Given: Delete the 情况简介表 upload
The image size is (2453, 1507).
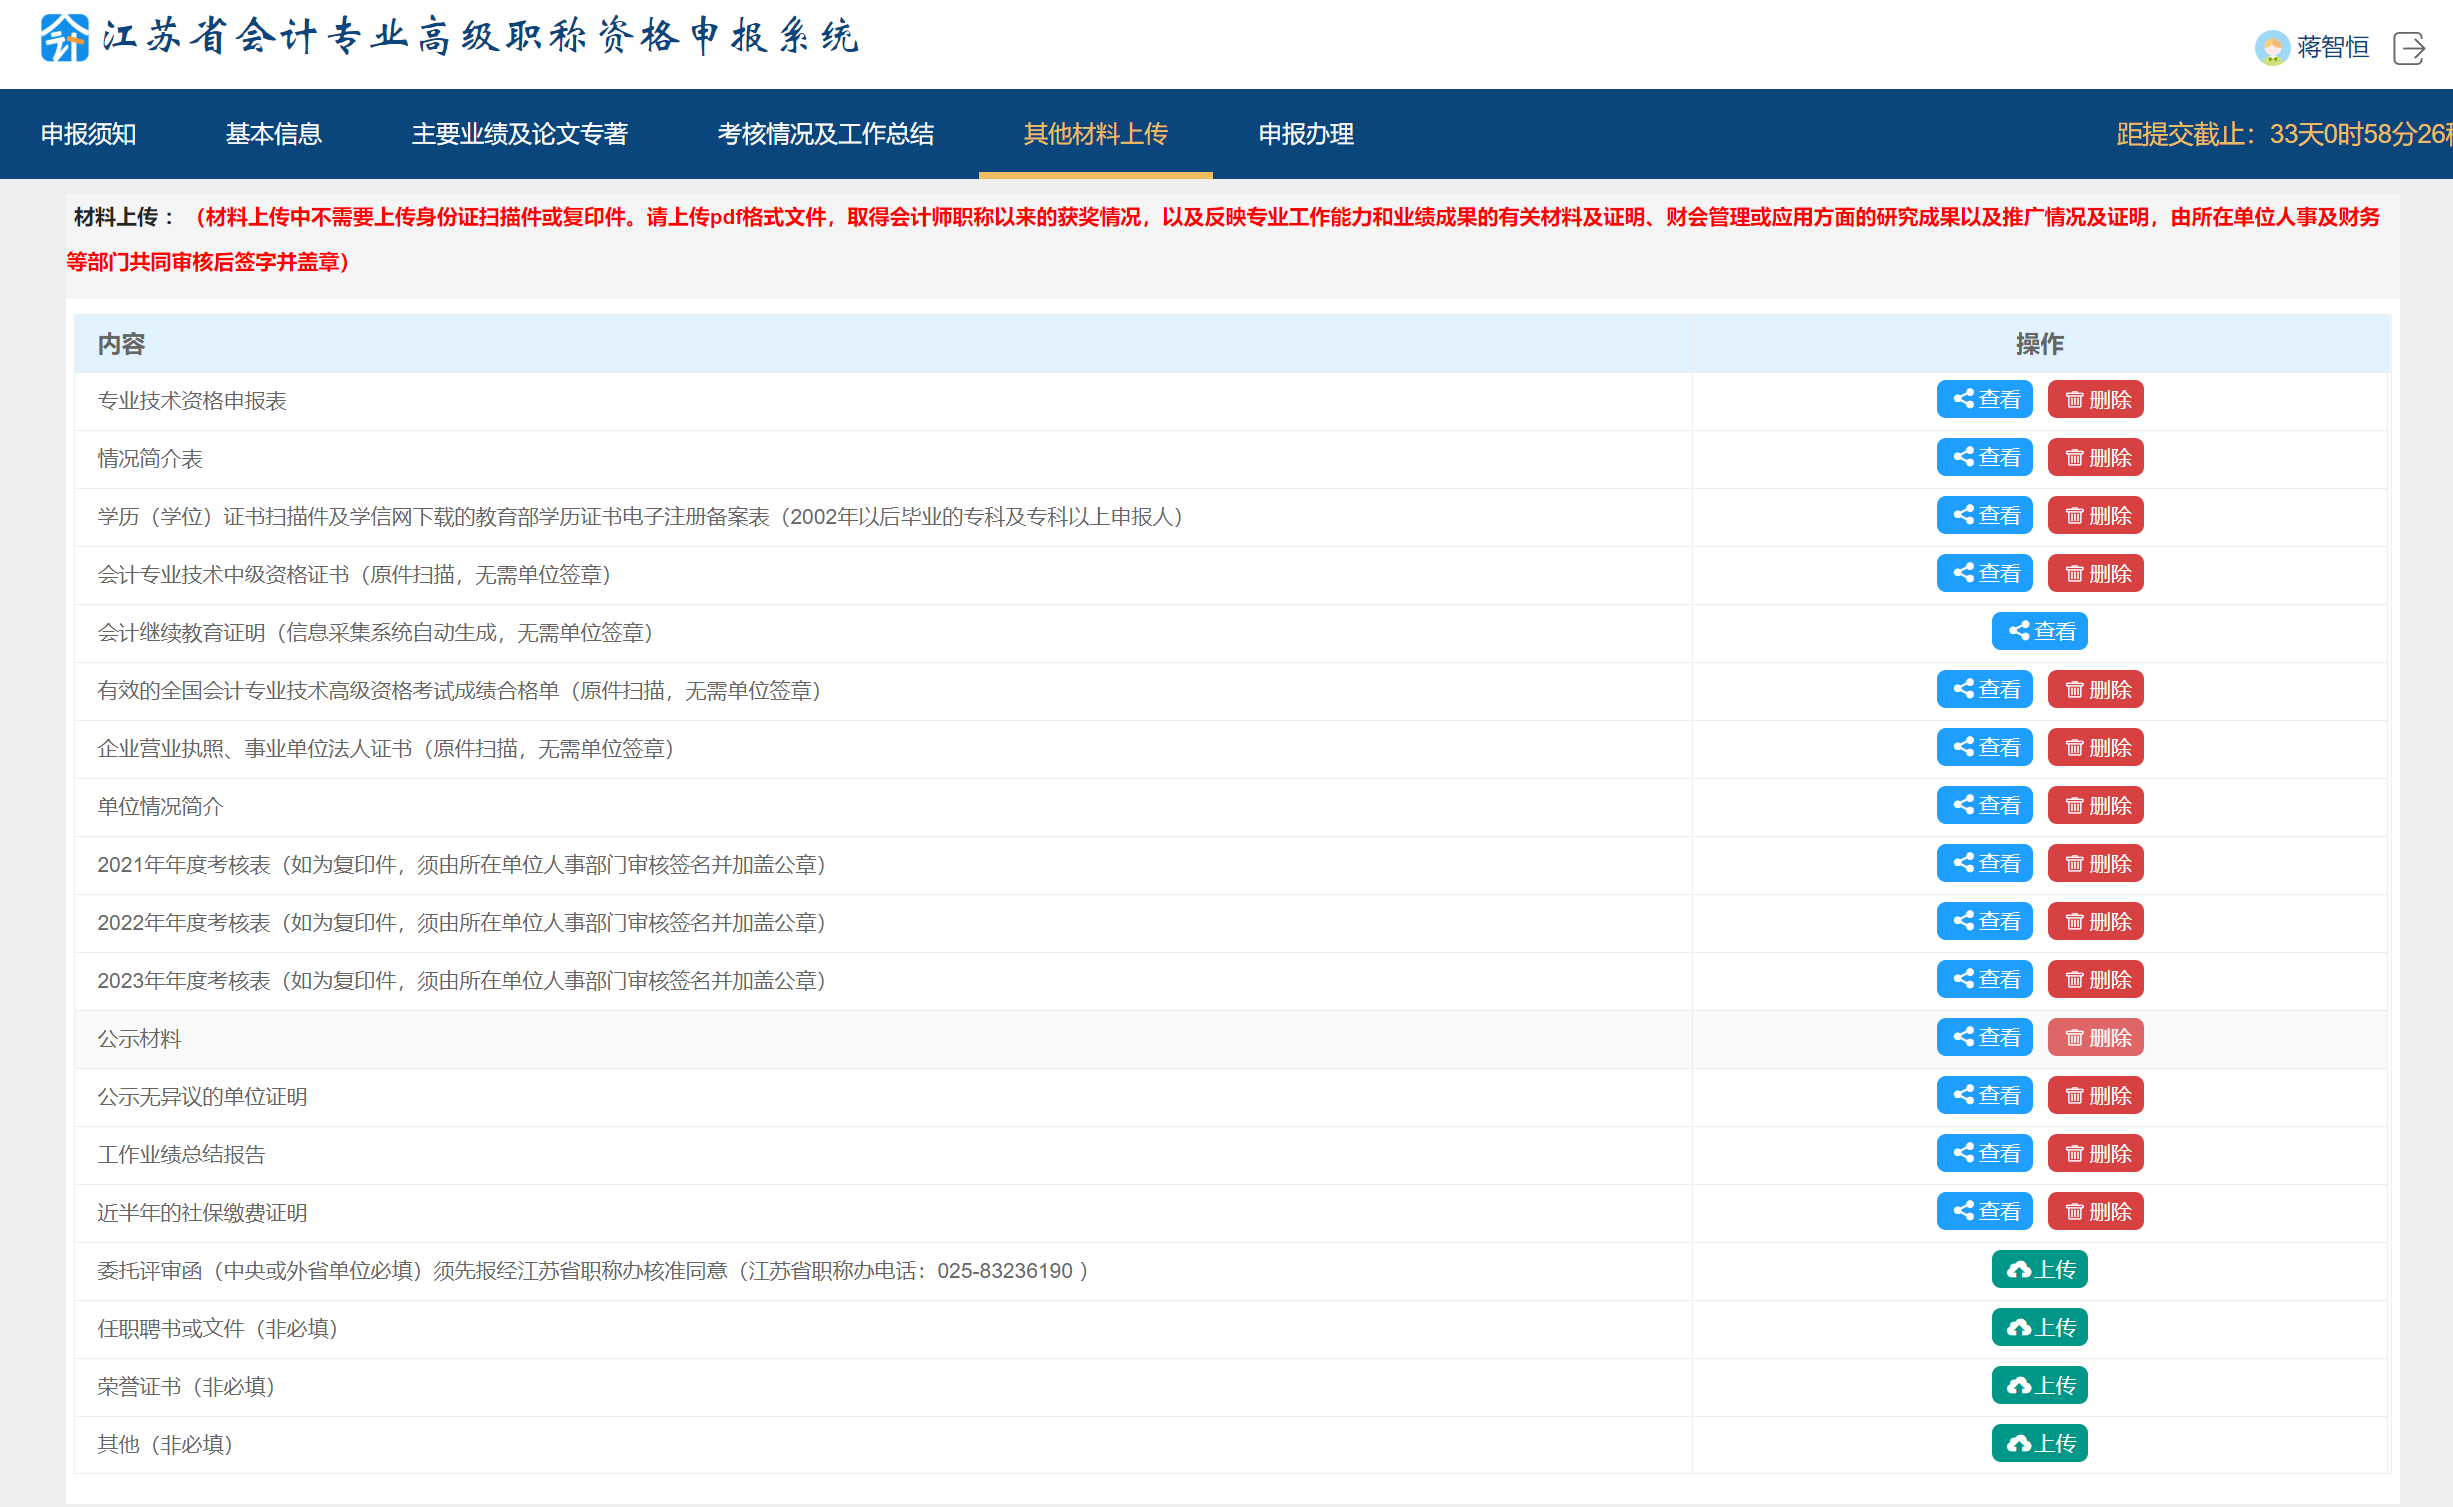Looking at the screenshot, I should [x=2095, y=458].
